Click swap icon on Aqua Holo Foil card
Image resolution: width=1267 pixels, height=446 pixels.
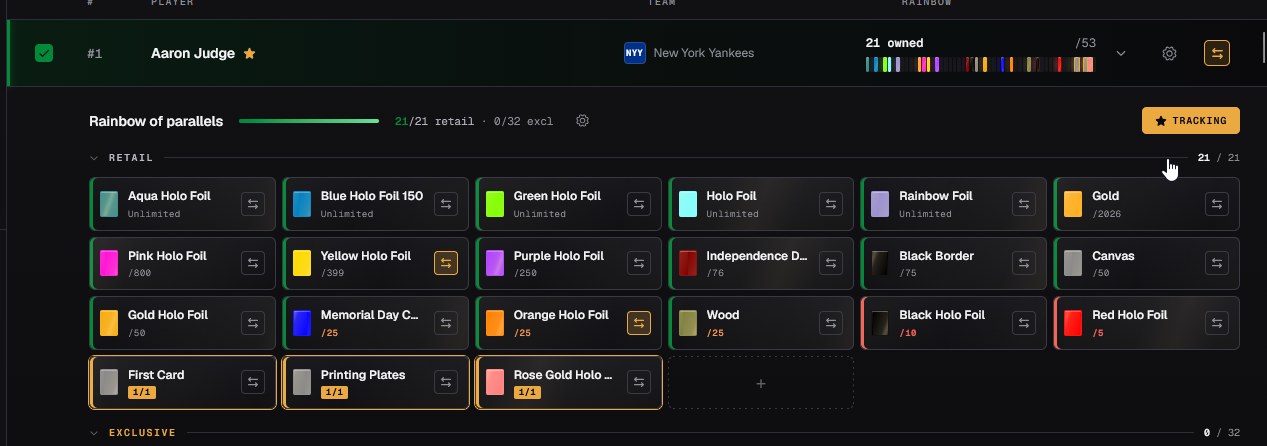click(x=253, y=204)
